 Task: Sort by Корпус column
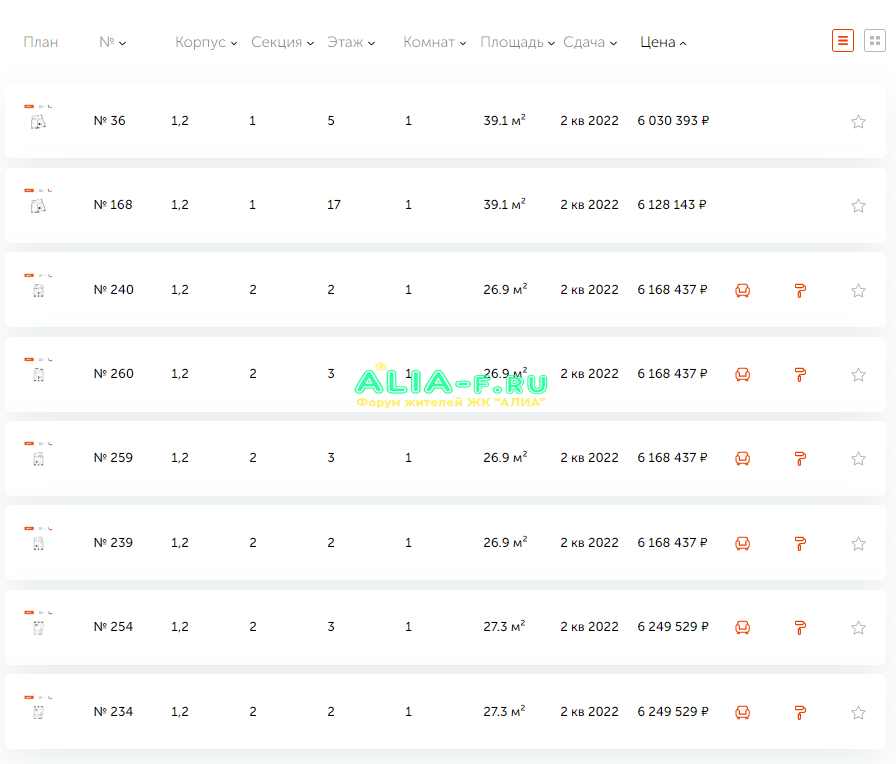[x=206, y=42]
